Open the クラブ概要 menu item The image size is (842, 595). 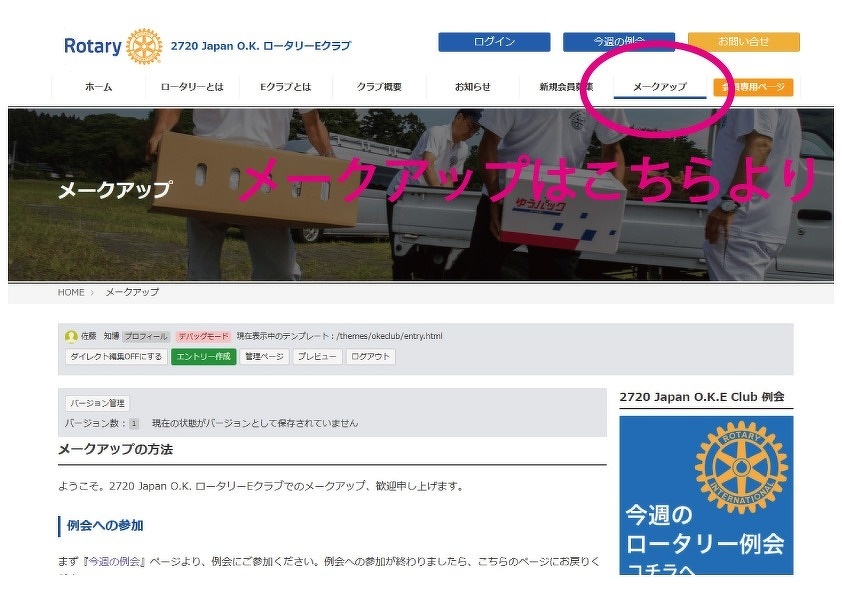click(x=379, y=87)
